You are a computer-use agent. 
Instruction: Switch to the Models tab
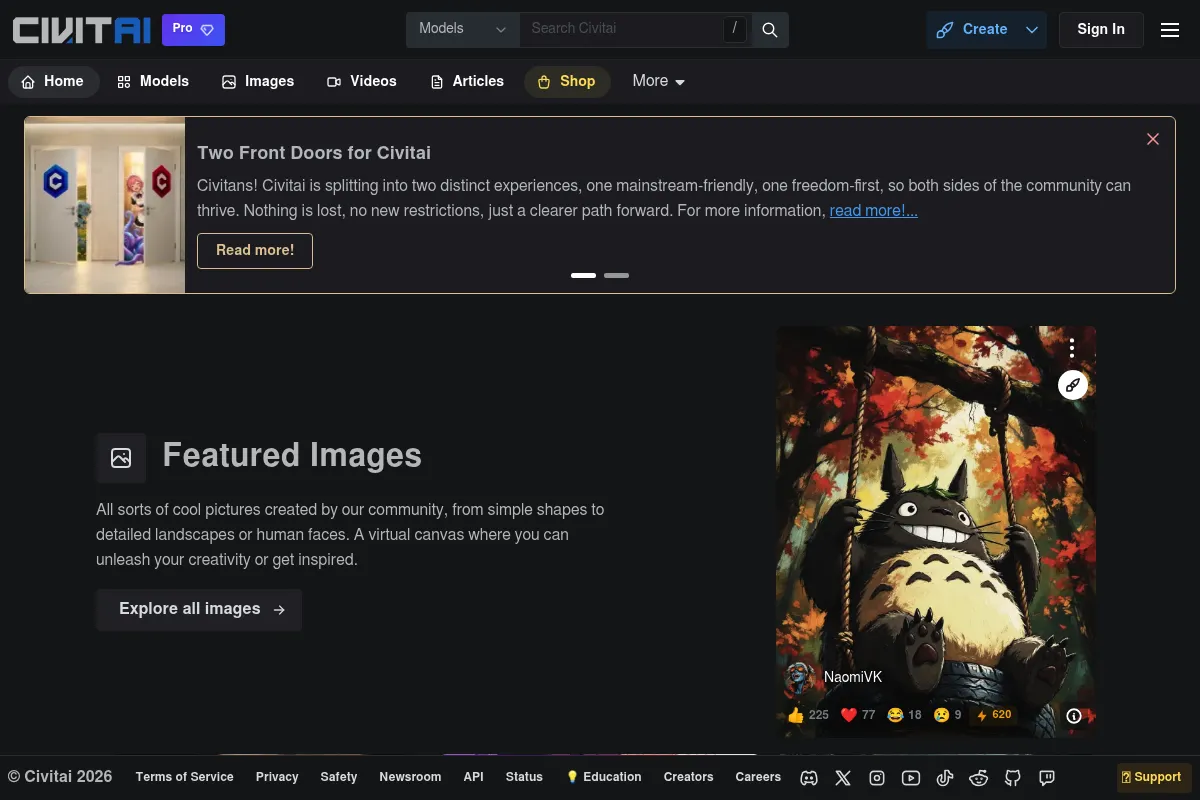pos(153,81)
